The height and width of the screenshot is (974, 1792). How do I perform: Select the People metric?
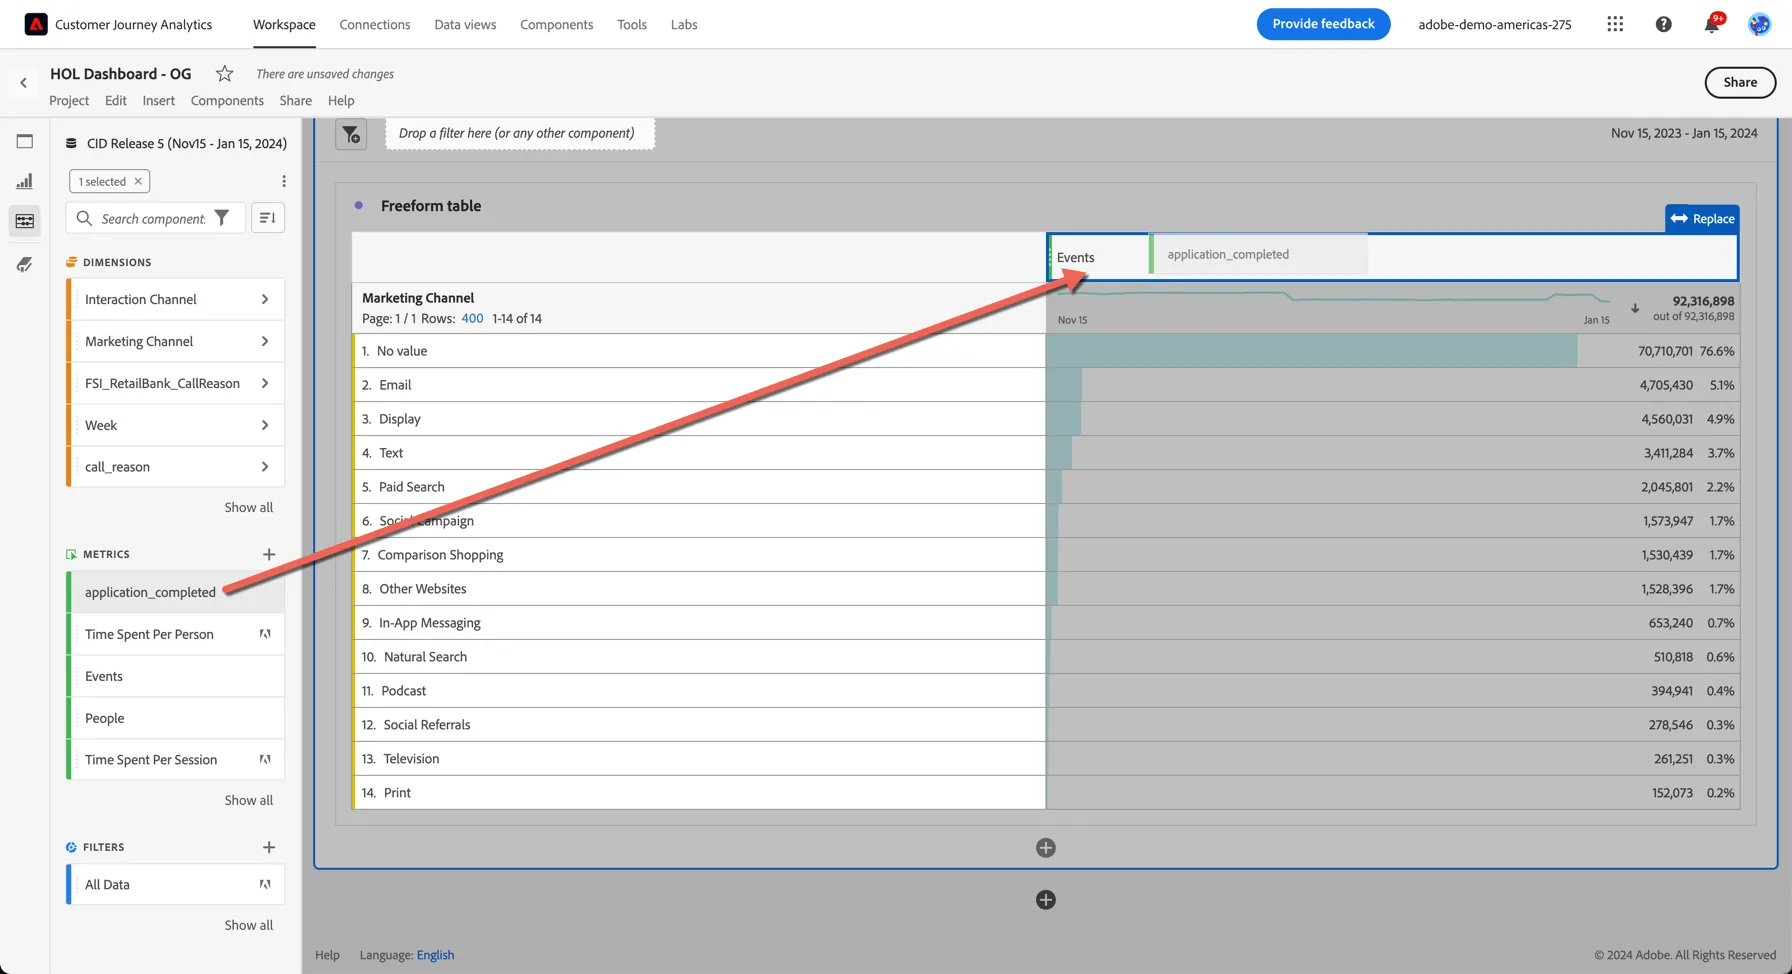pos(176,718)
